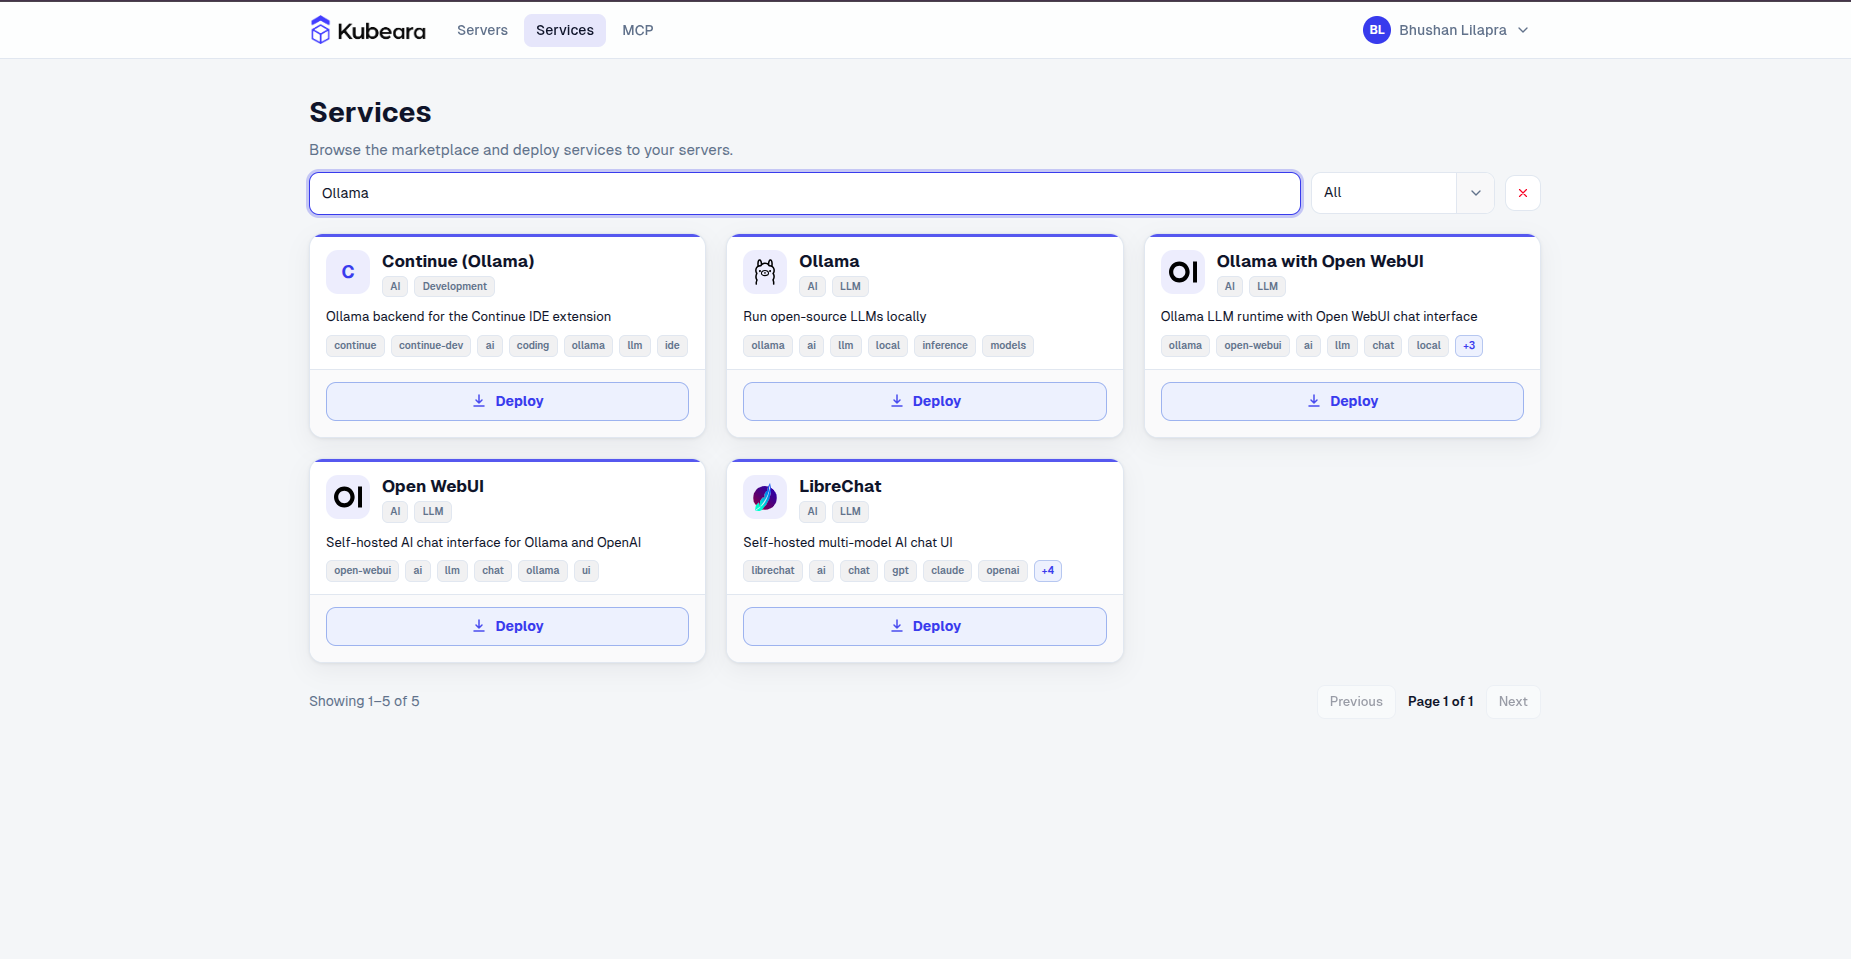Click the "Self-hosted multi-model AI chat UI" description
1851x959 pixels.
coord(848,543)
